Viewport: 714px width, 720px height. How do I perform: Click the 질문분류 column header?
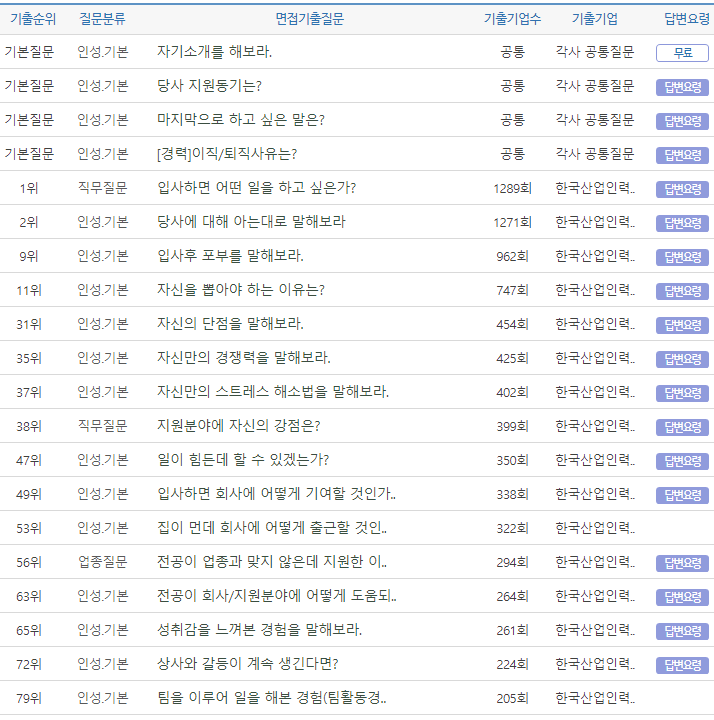coord(102,19)
